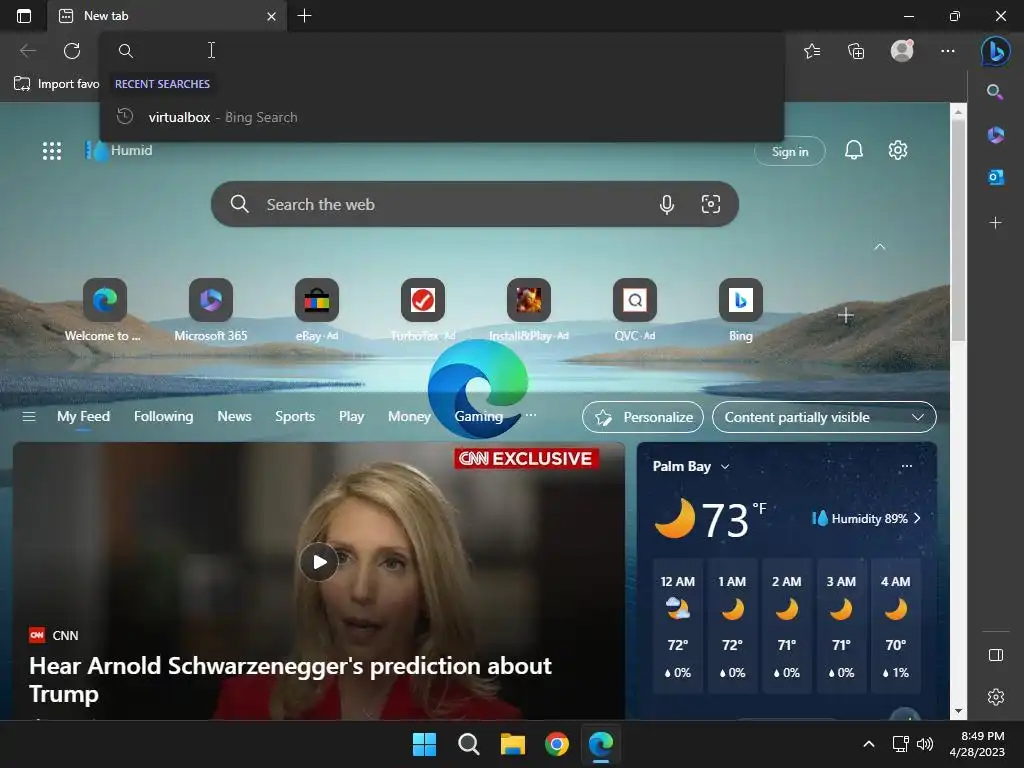1024x768 pixels.
Task: Open Windows Start menu
Action: (424, 744)
